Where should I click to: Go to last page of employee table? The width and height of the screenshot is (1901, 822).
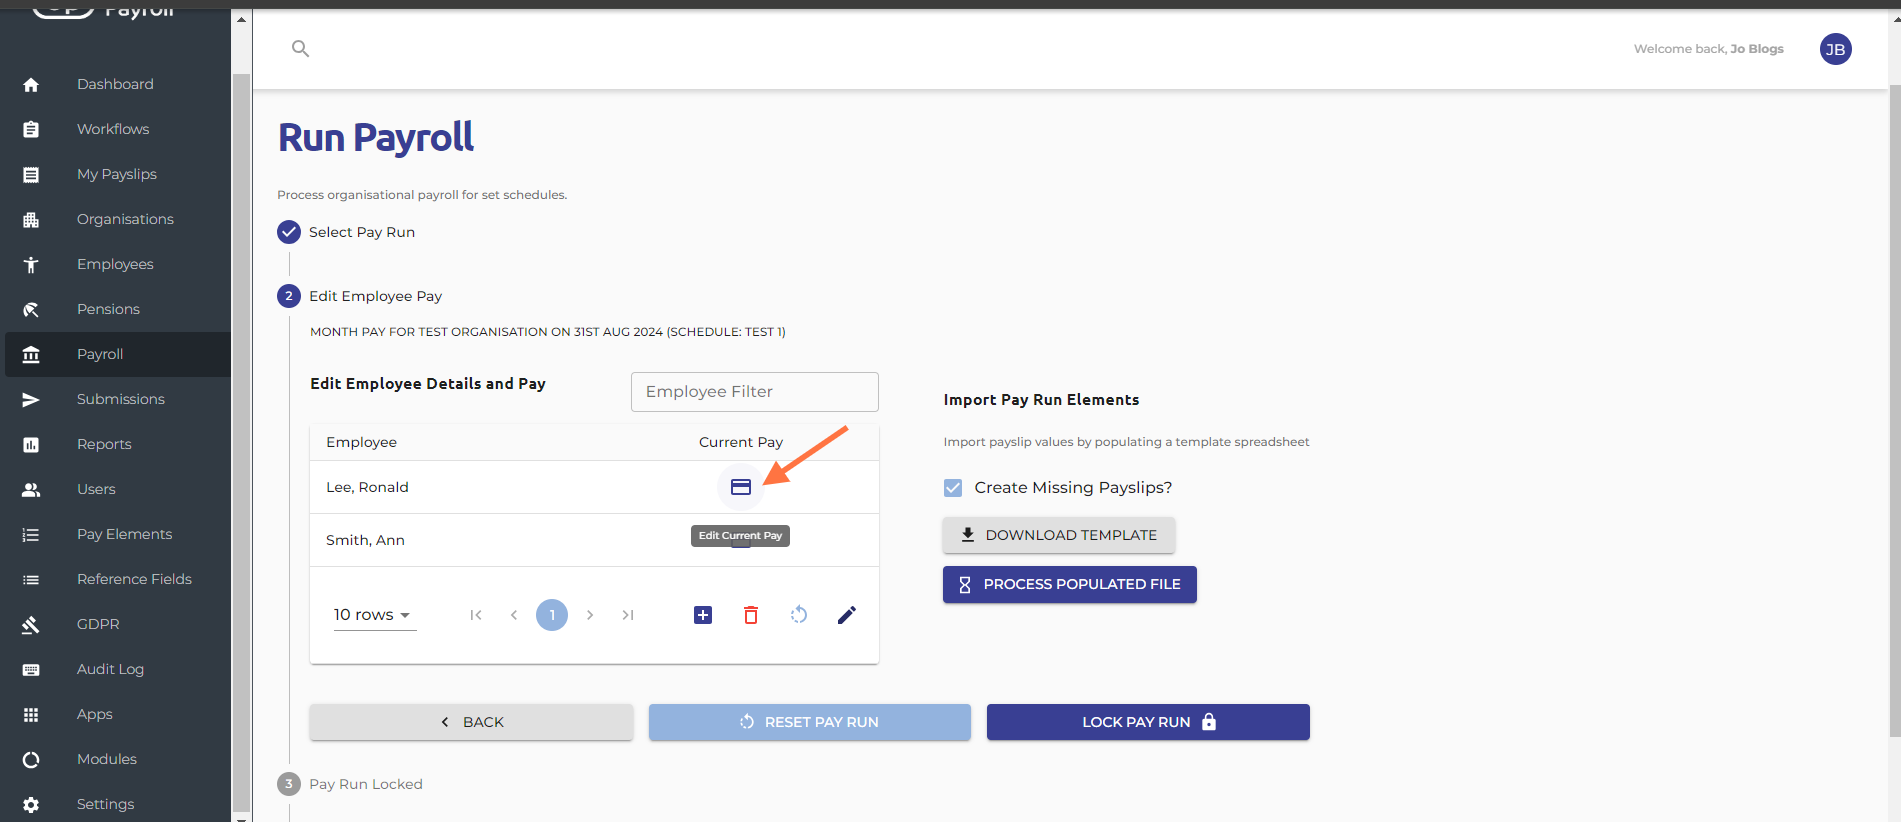click(x=628, y=615)
